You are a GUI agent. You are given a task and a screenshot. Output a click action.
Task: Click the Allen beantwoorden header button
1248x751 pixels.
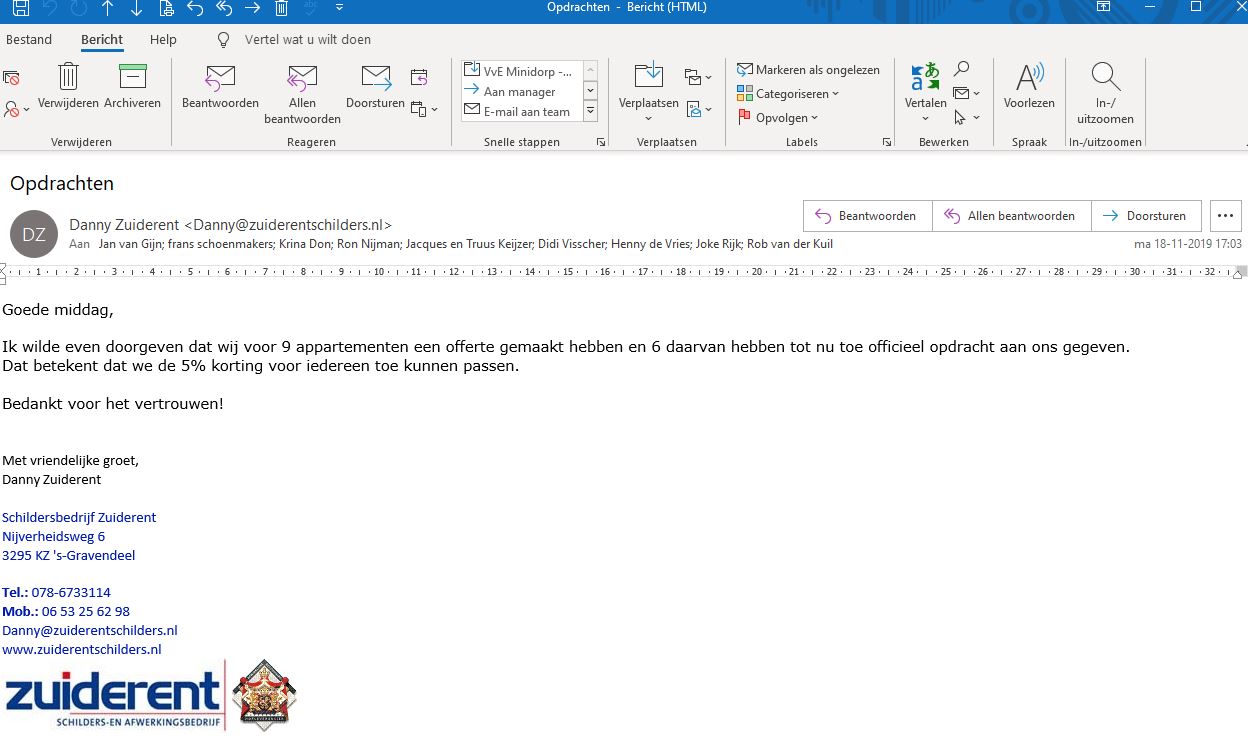click(1010, 216)
